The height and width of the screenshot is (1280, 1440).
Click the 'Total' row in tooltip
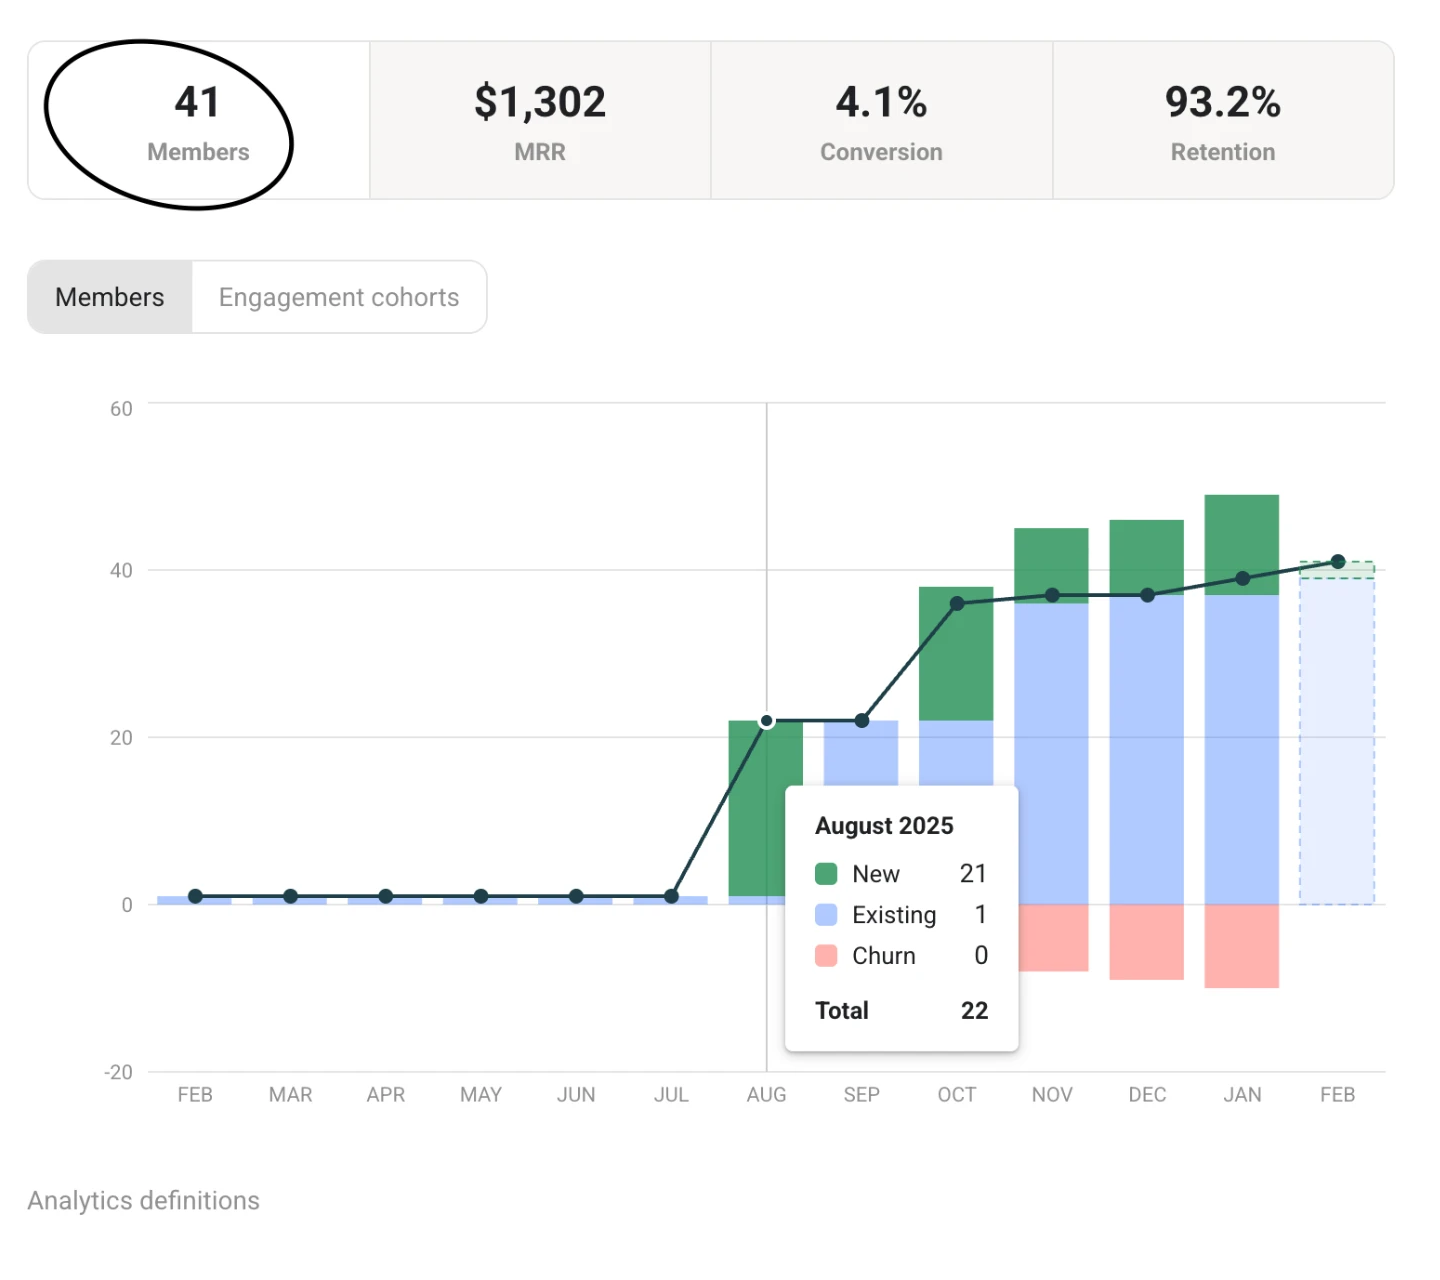[902, 1011]
